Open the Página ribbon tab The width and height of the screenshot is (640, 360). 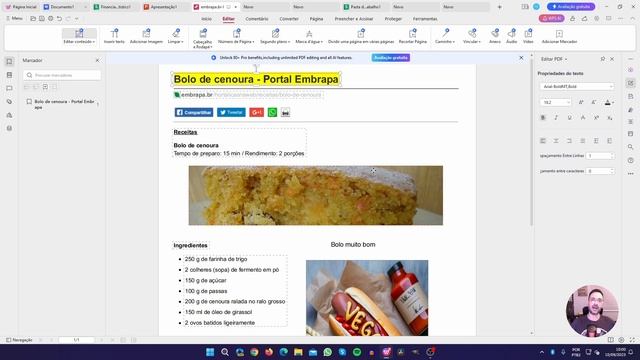316,19
